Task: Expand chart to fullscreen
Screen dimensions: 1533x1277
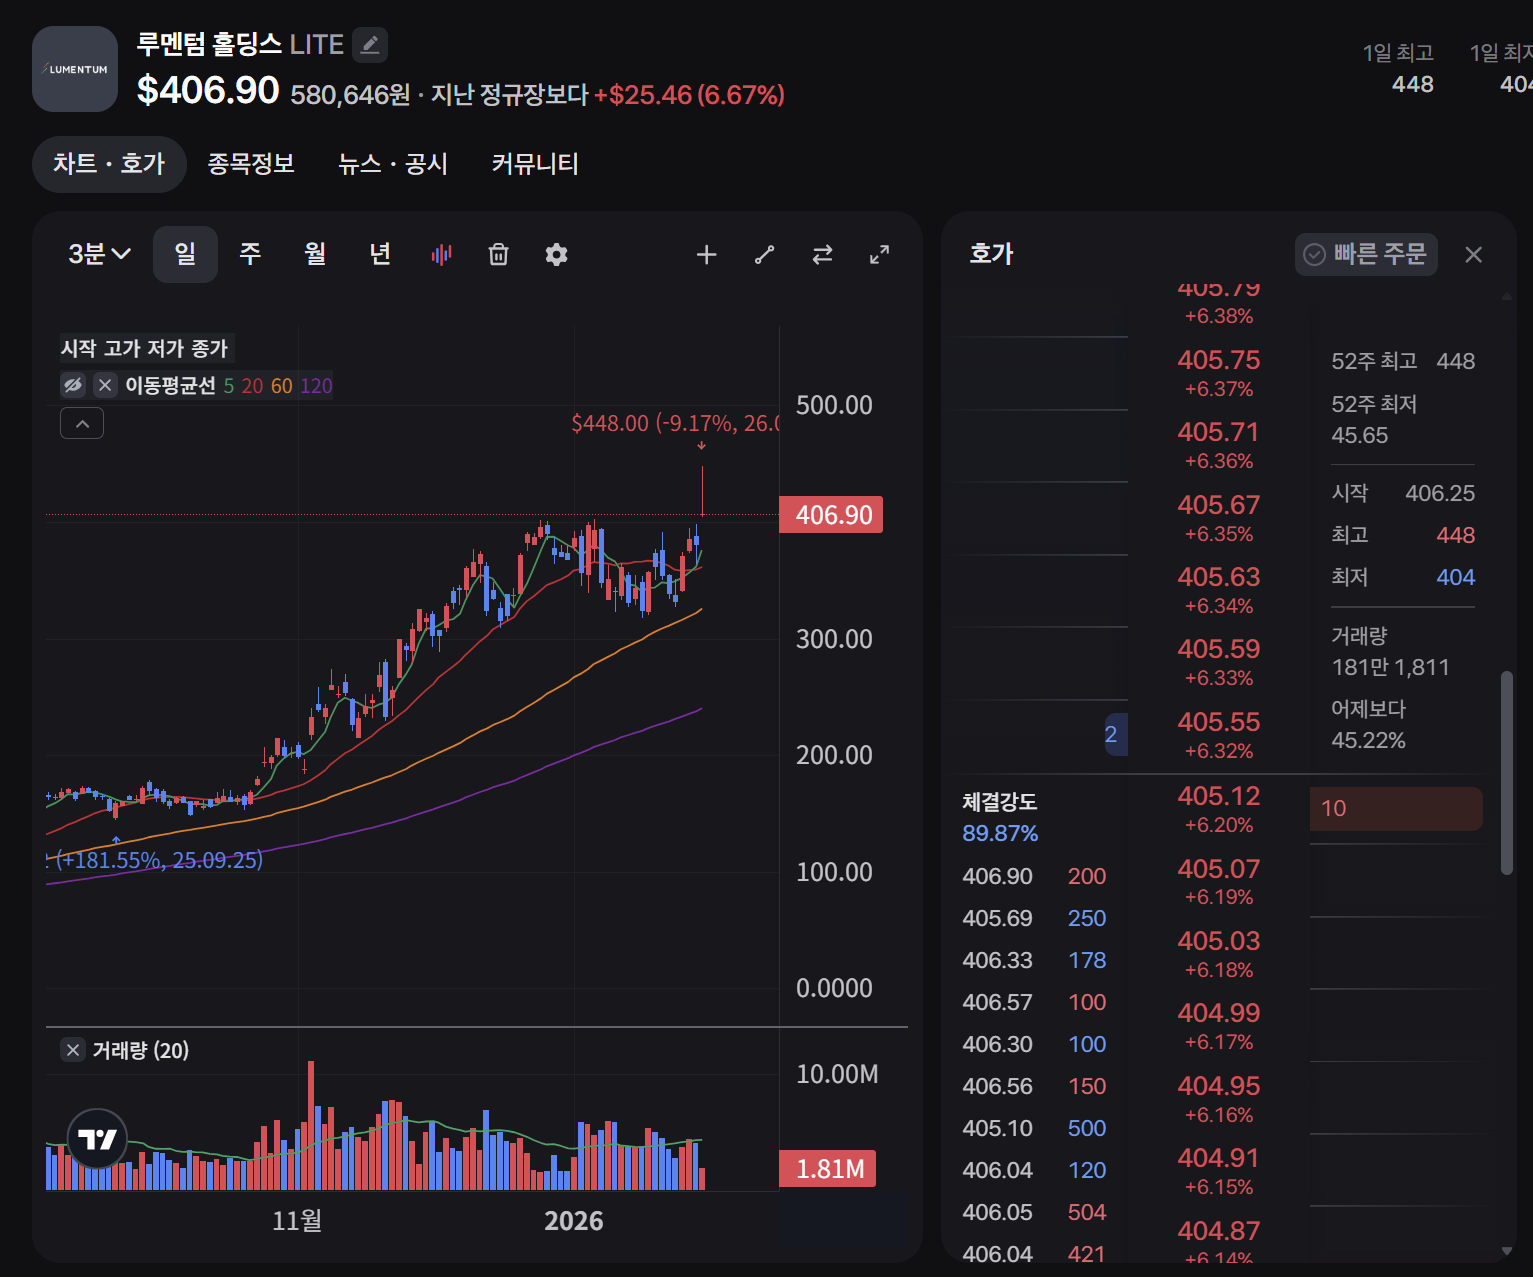Action: pyautogui.click(x=879, y=255)
